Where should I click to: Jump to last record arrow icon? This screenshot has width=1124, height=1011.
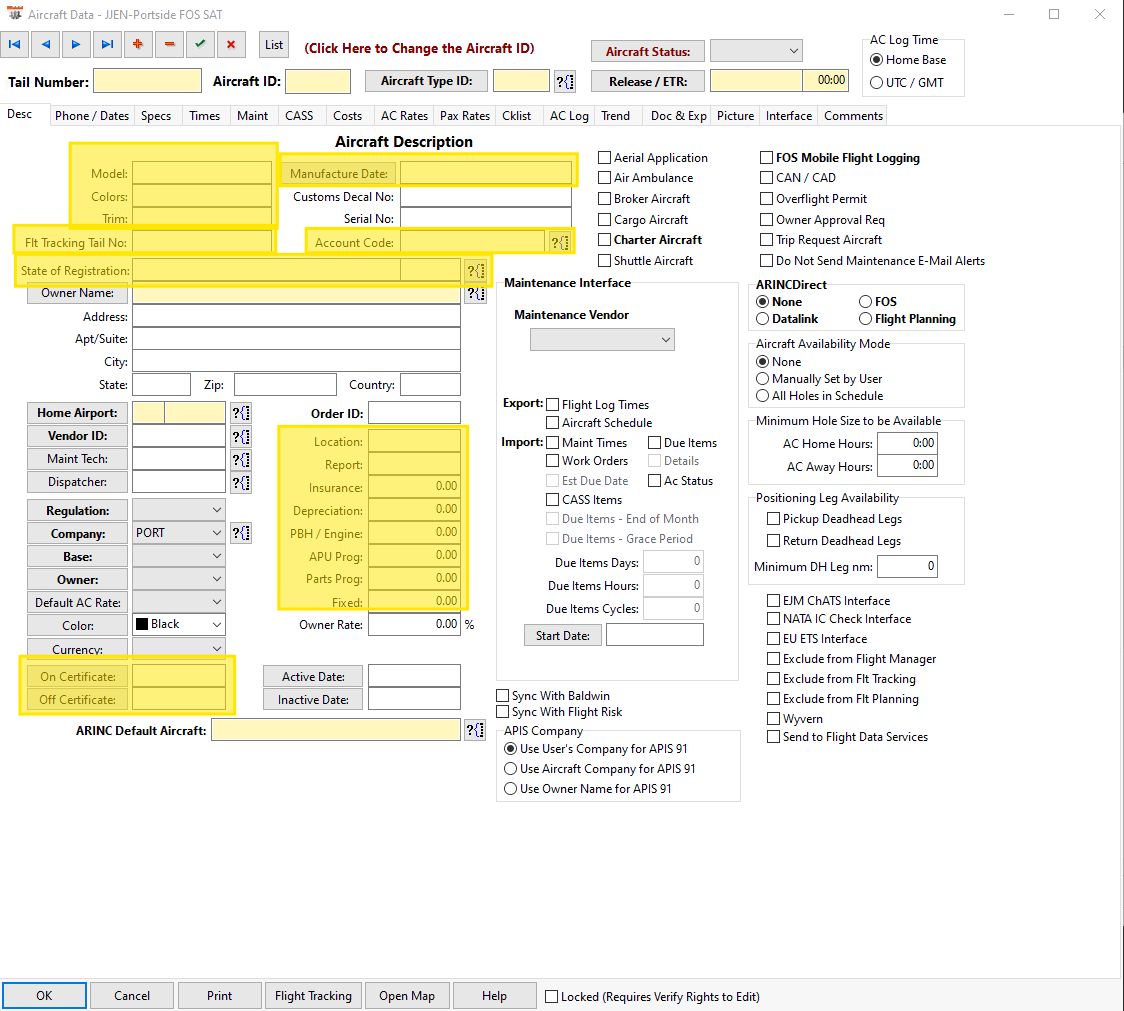107,44
